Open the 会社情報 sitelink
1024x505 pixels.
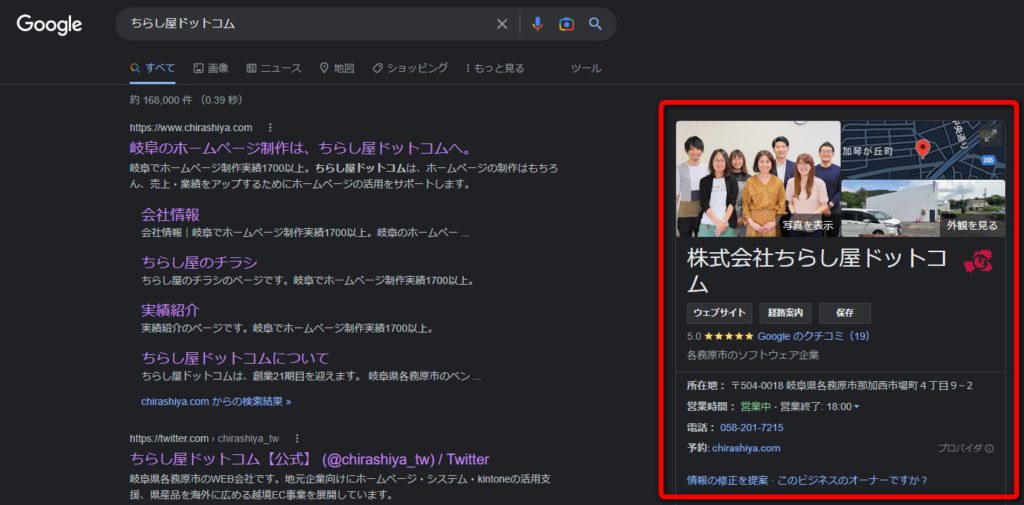pos(170,214)
